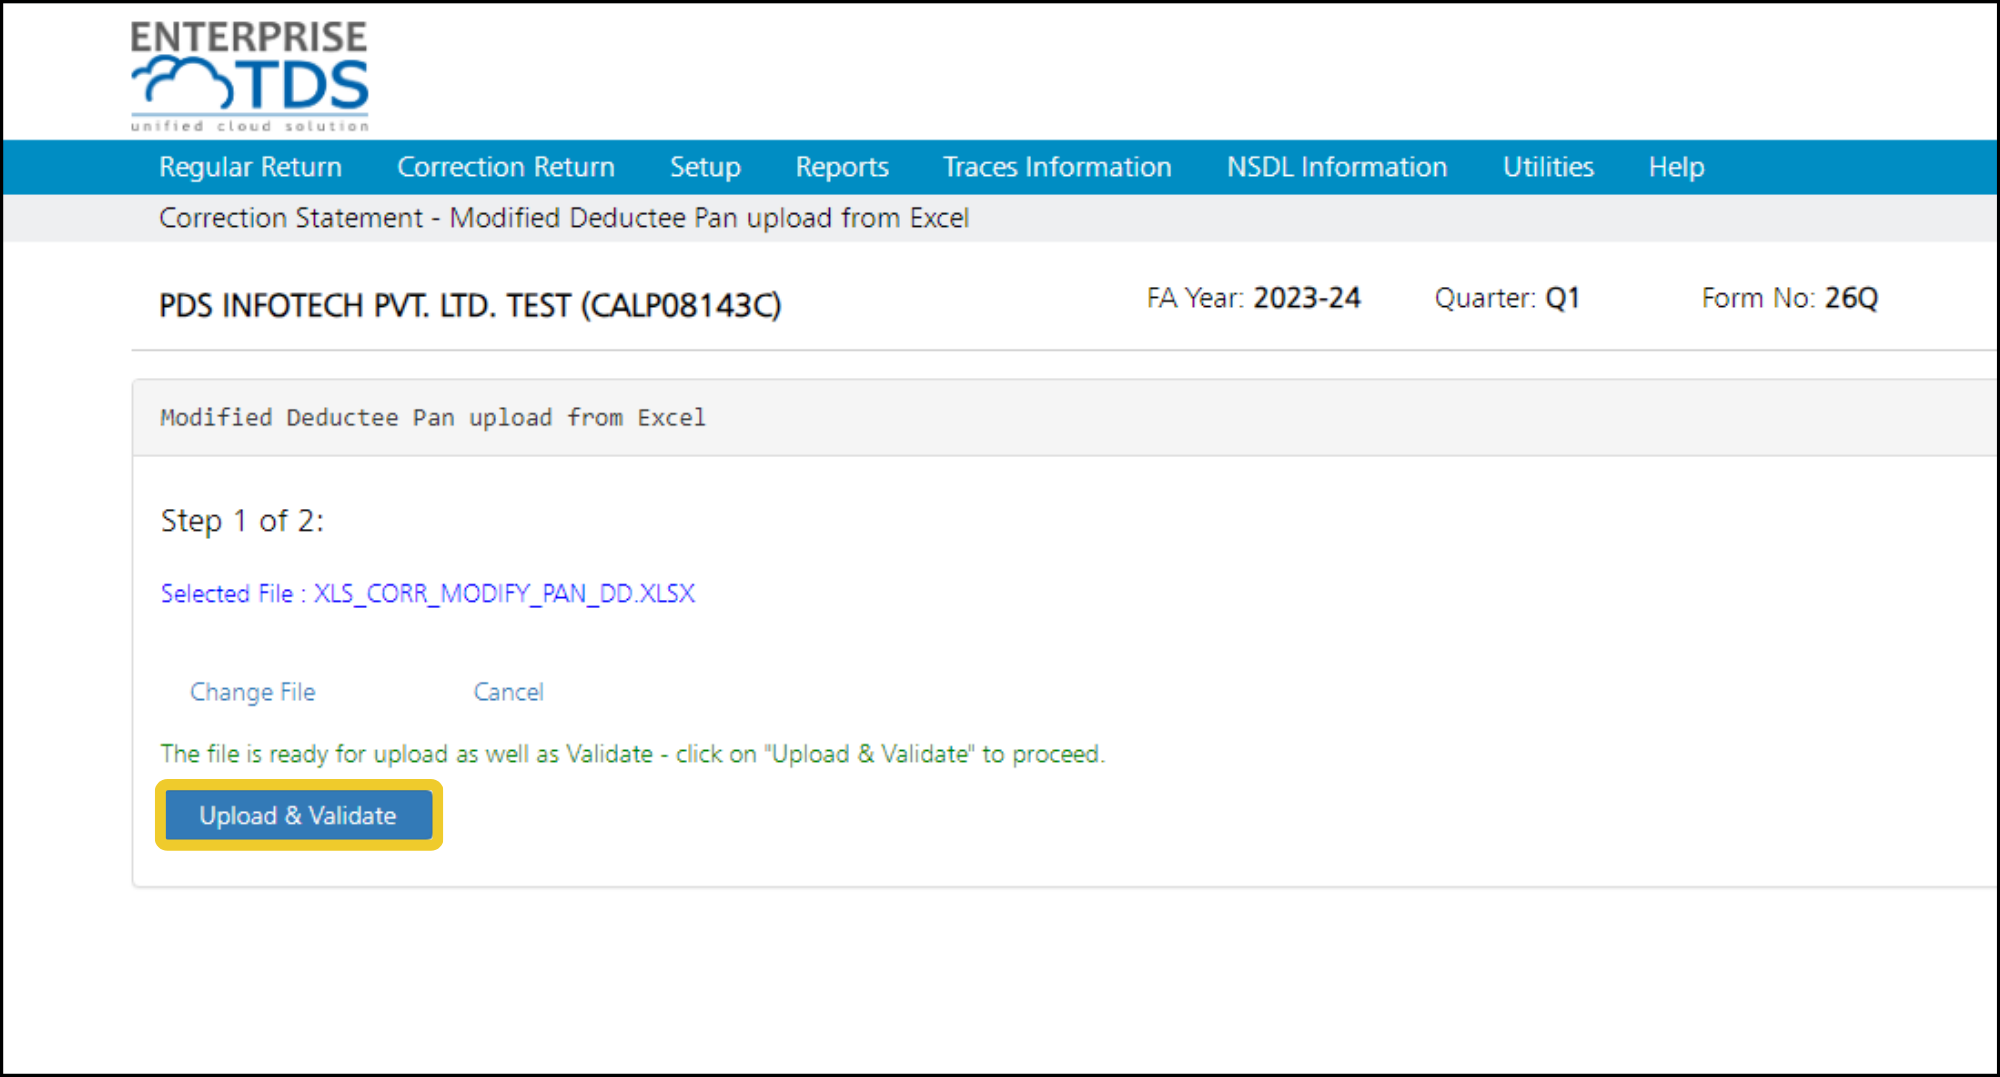Click the Step 1 of 2 heading
Screen dimensions: 2000x1077
coord(242,521)
